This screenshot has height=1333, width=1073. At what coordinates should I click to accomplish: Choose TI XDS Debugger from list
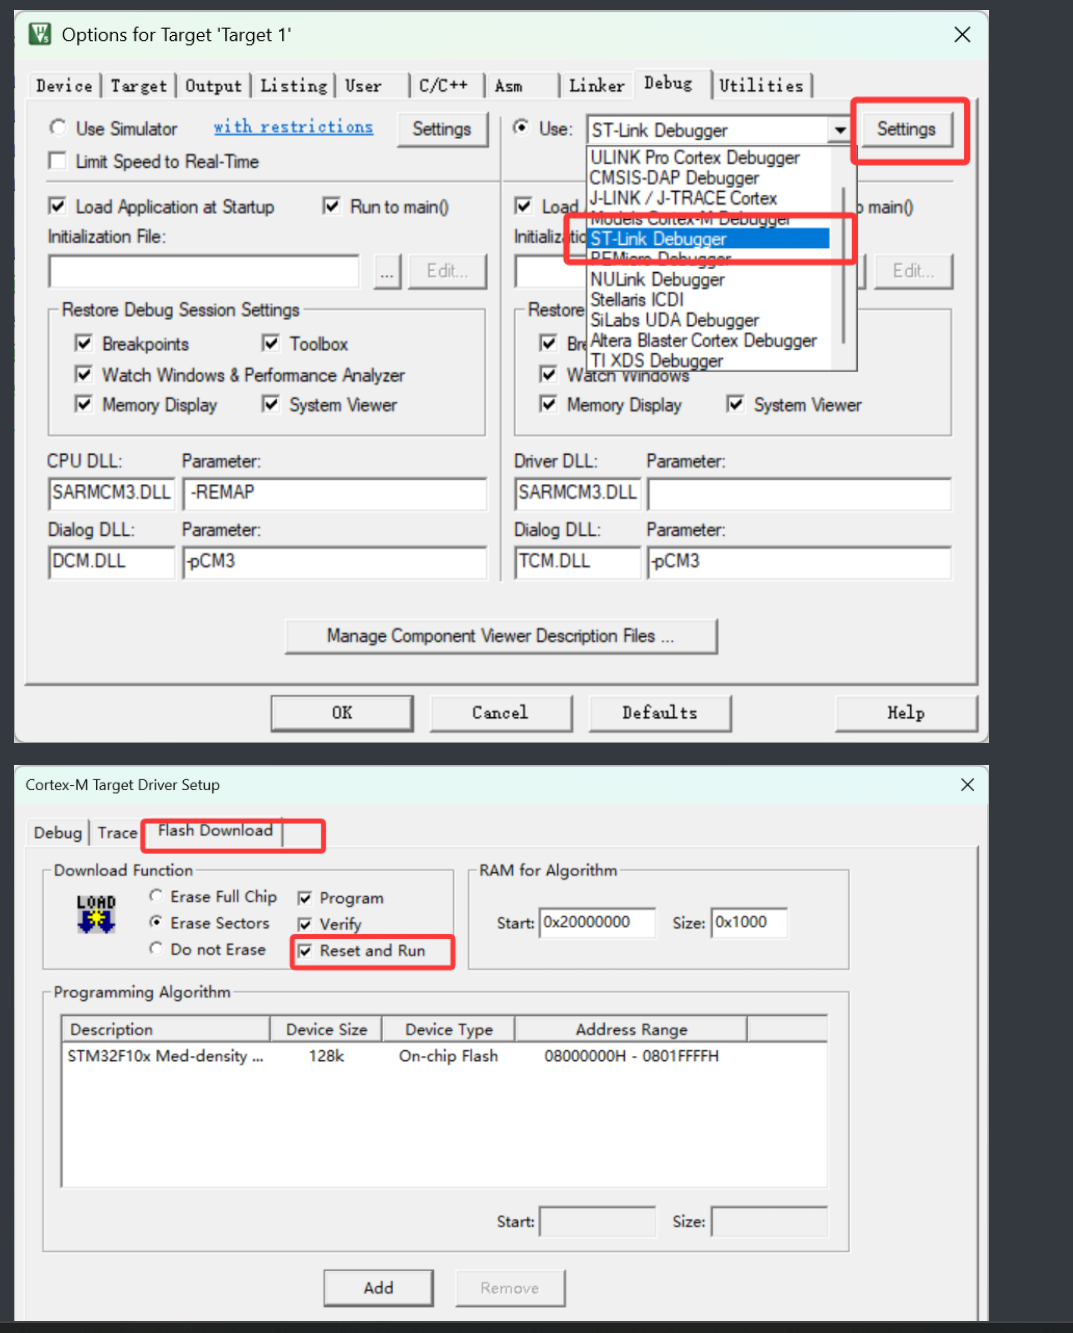(656, 361)
